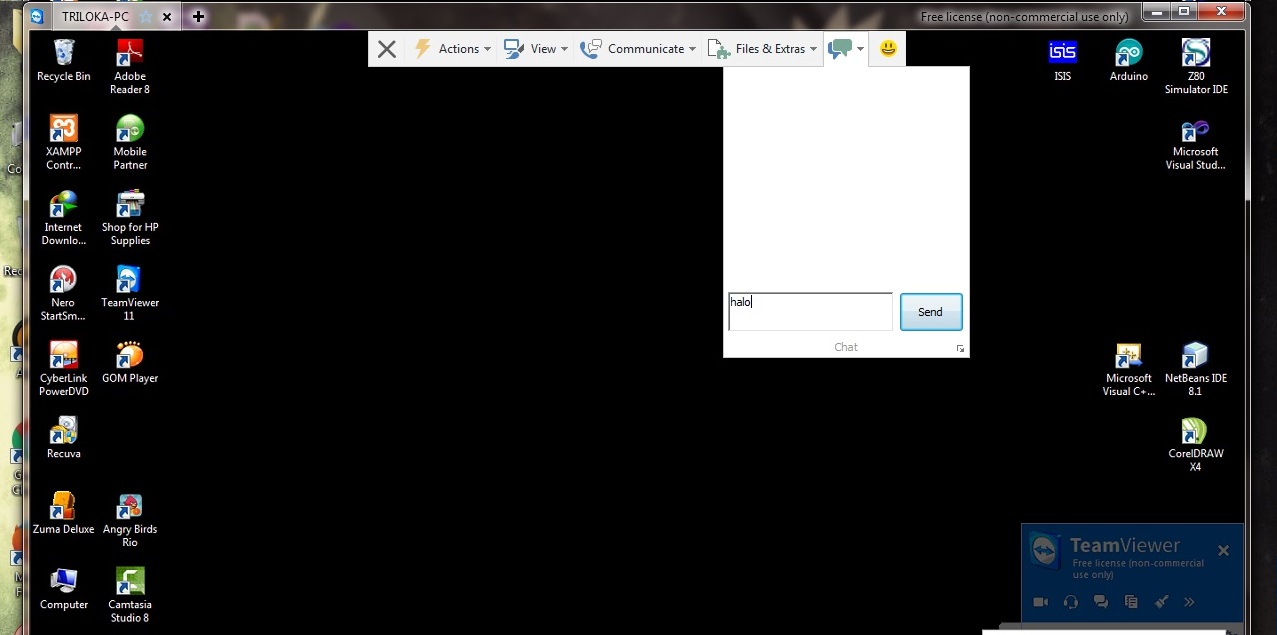The height and width of the screenshot is (635, 1277).
Task: Click the file transfer clipboard icon in TeamViewer panel
Action: point(1130,601)
